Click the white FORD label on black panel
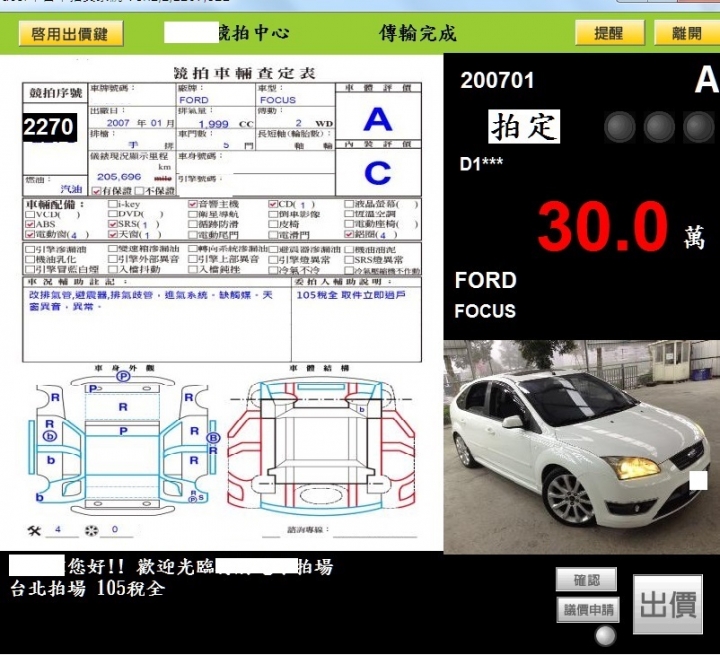 [x=486, y=280]
